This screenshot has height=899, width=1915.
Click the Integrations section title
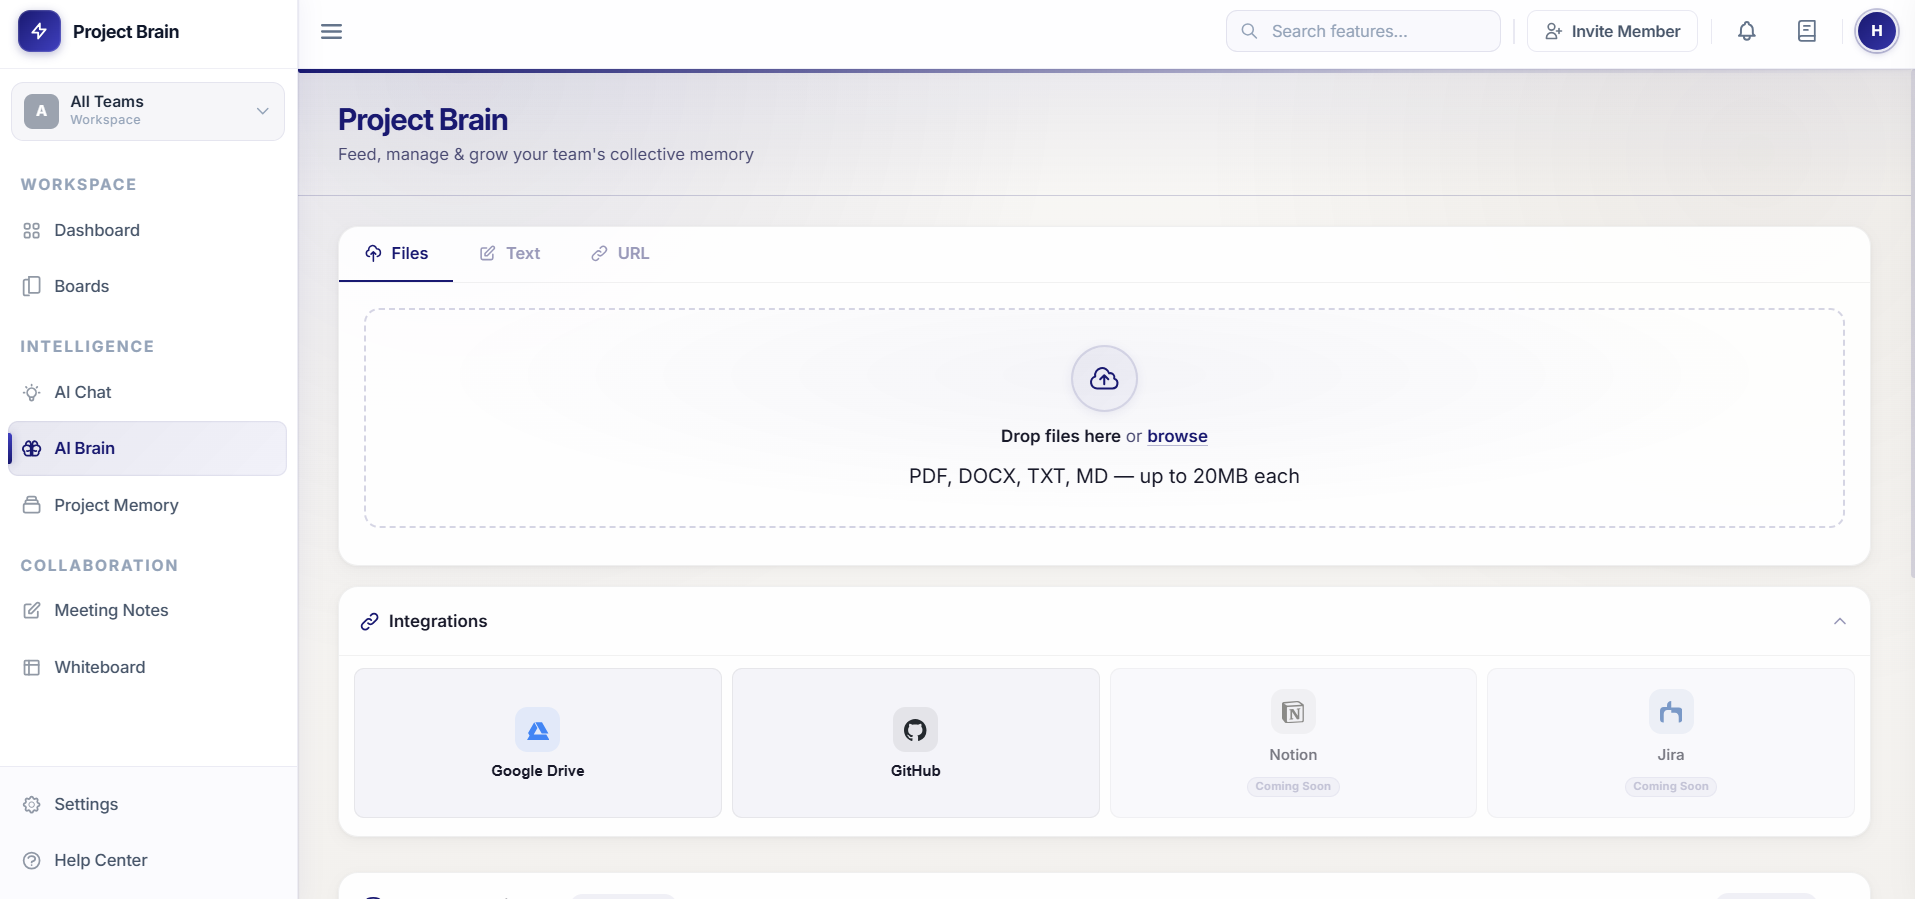pos(438,621)
